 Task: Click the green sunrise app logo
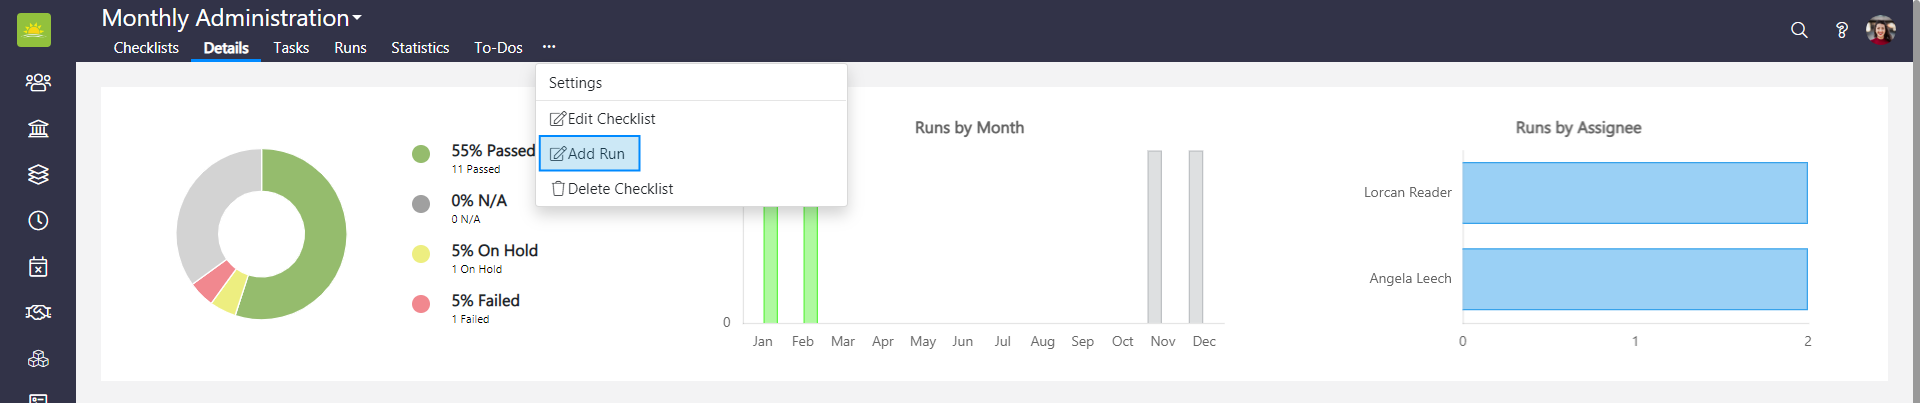[x=34, y=30]
